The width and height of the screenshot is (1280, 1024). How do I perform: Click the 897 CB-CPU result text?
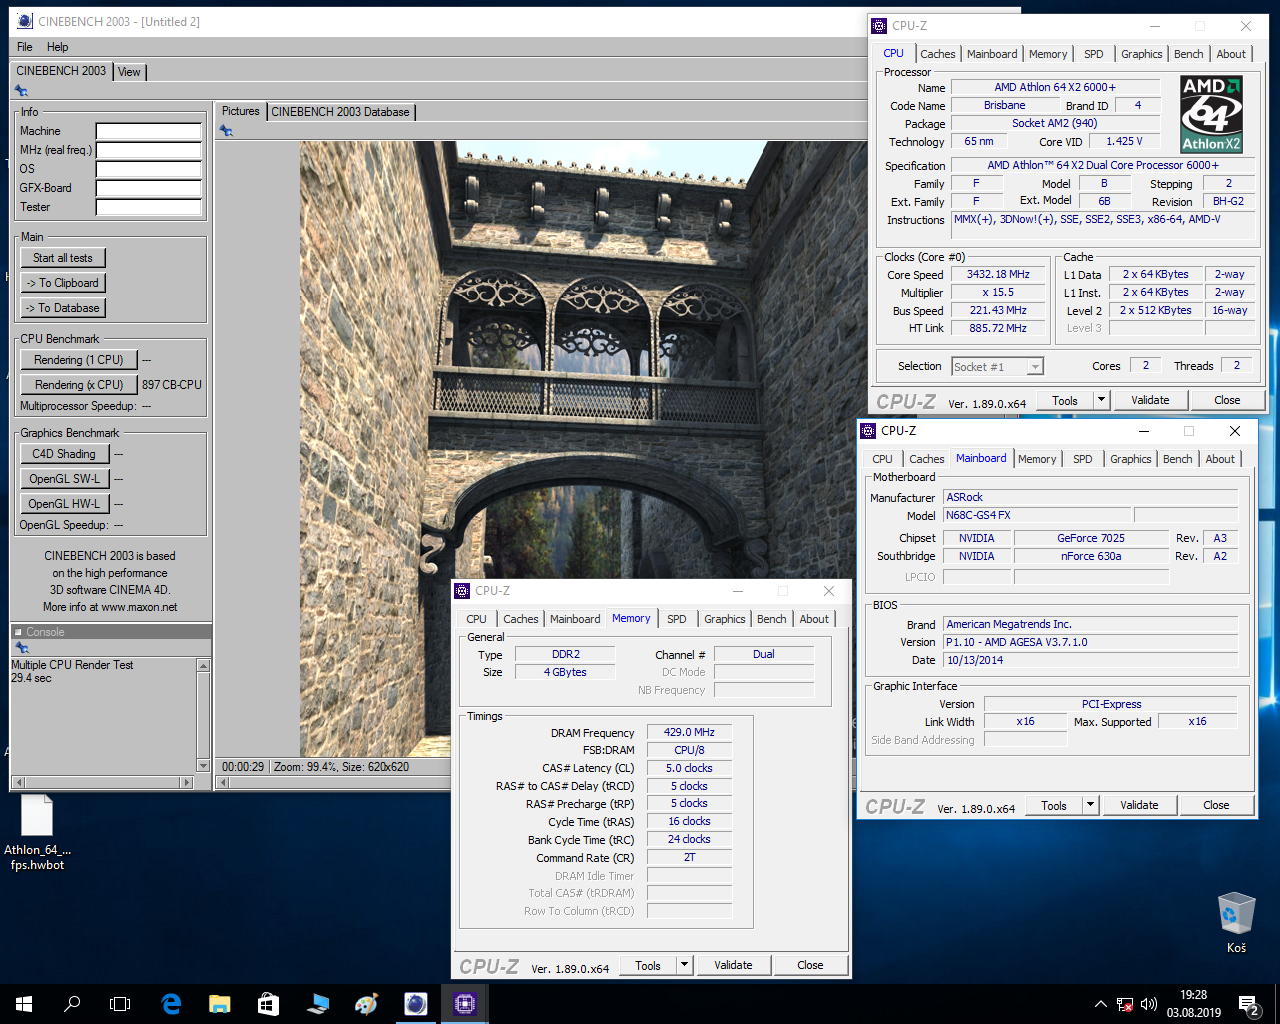click(172, 385)
